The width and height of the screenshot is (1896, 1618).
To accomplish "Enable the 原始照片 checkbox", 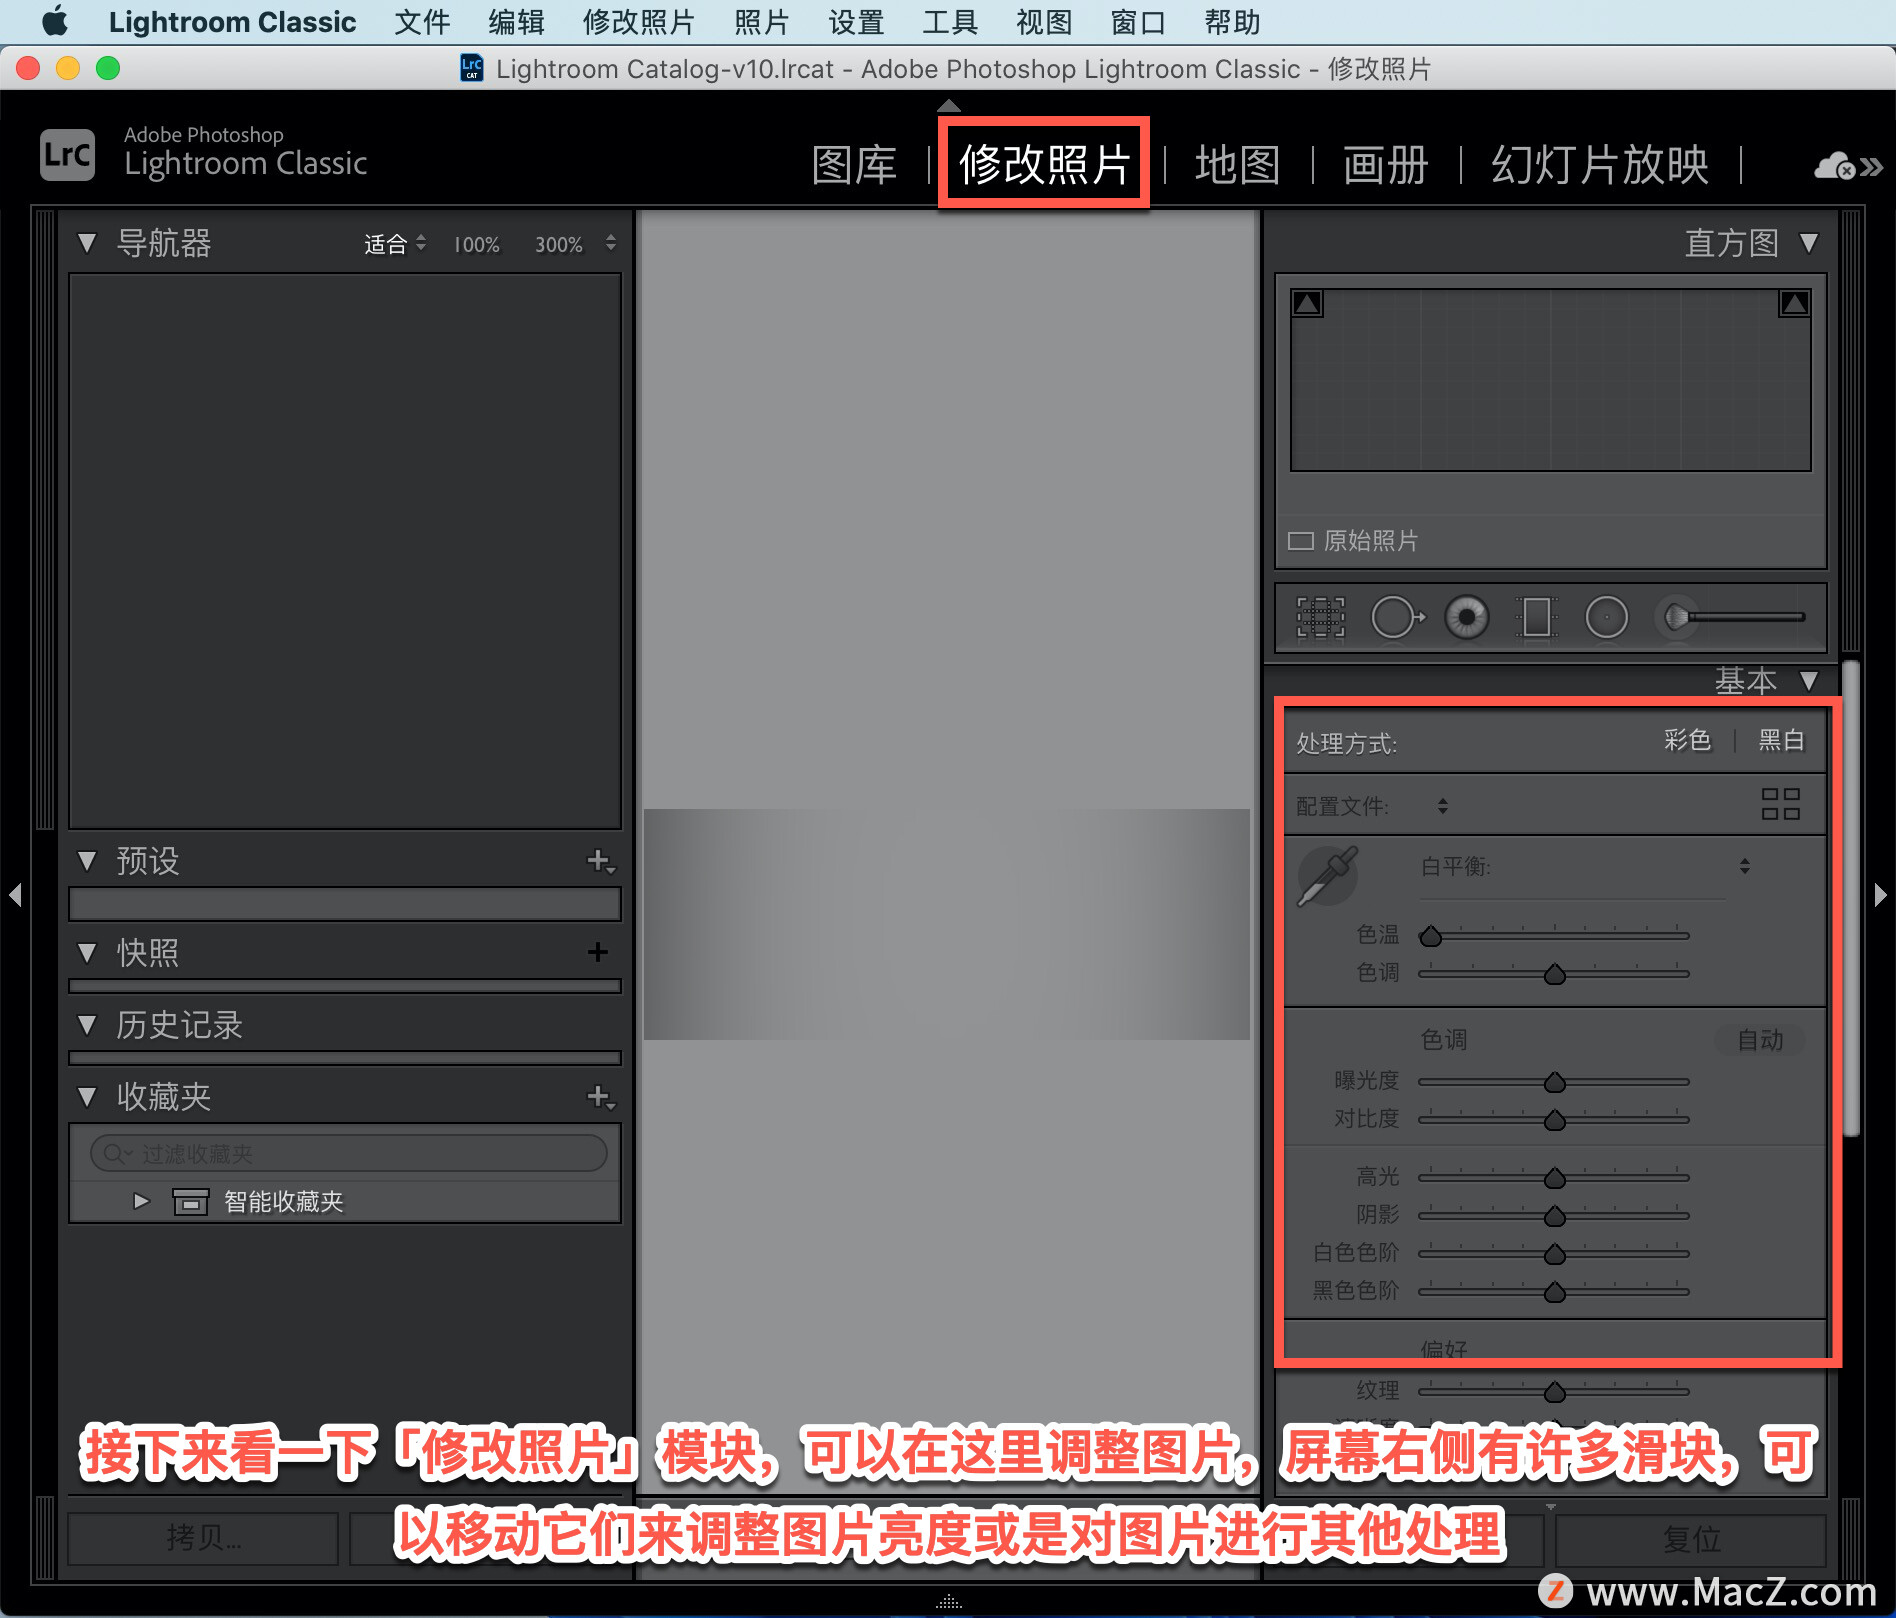I will click(x=1300, y=541).
